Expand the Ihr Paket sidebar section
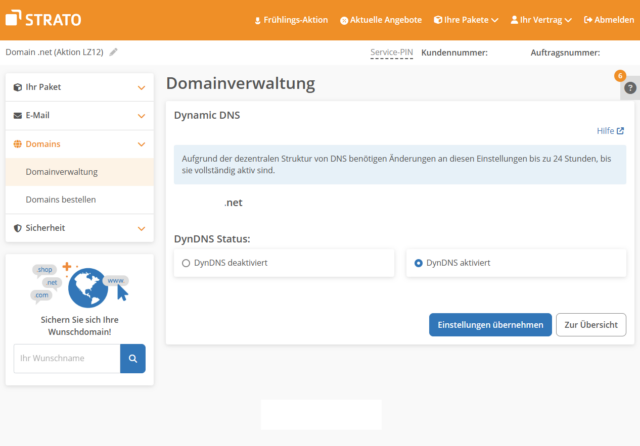The image size is (640, 446). click(141, 87)
